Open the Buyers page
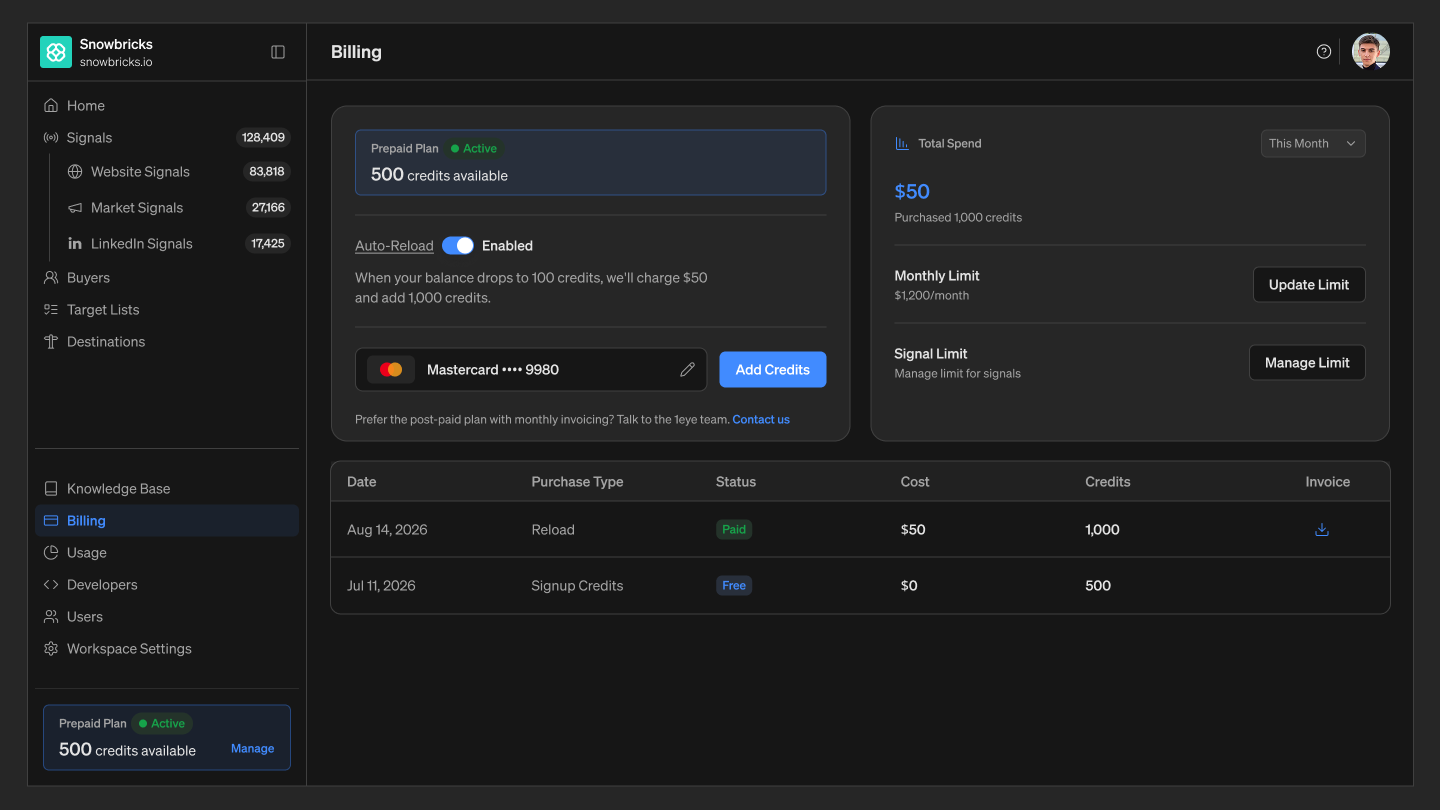Viewport: 1440px width, 810px height. [167, 278]
